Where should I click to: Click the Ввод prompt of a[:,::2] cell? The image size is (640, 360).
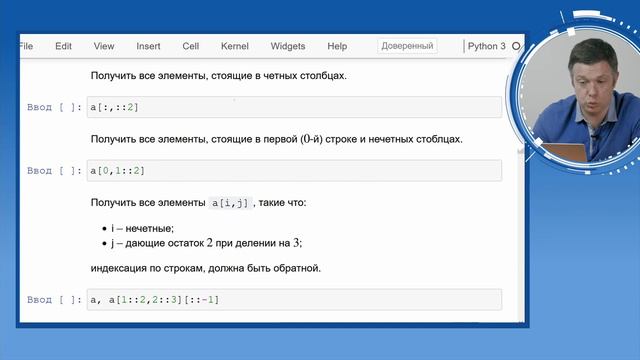click(54, 107)
